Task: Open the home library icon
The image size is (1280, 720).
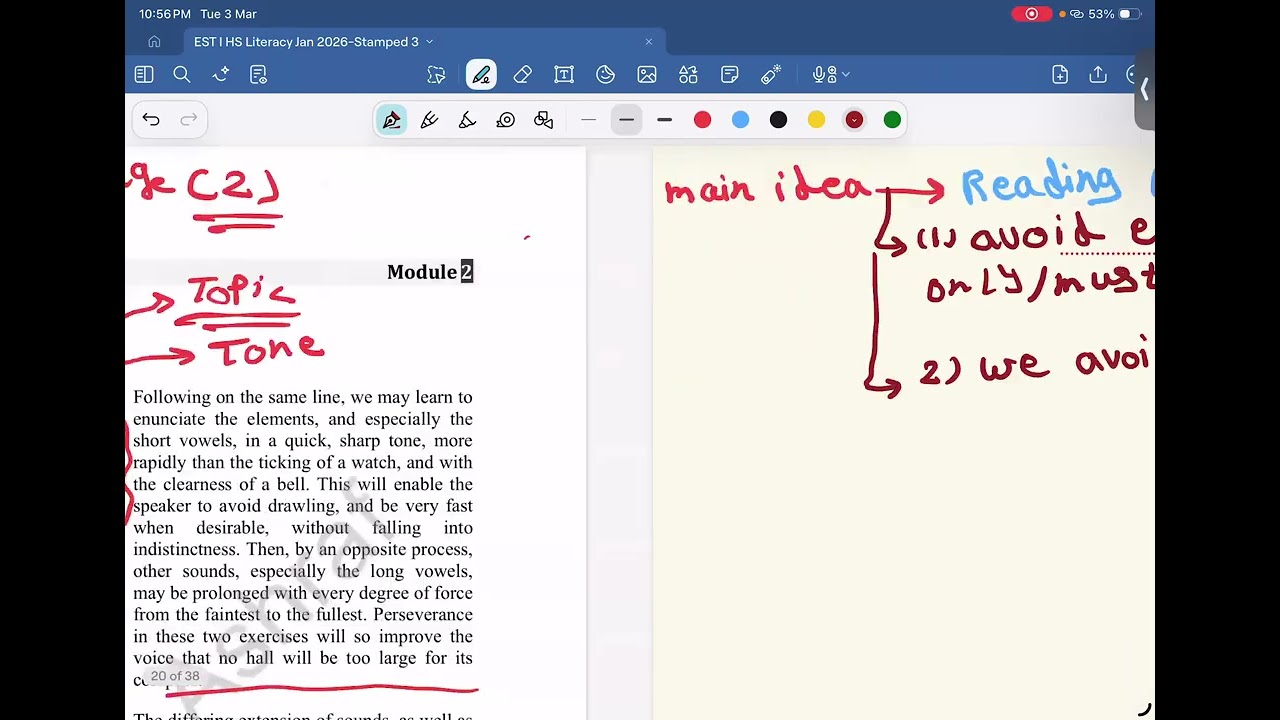Action: [154, 42]
